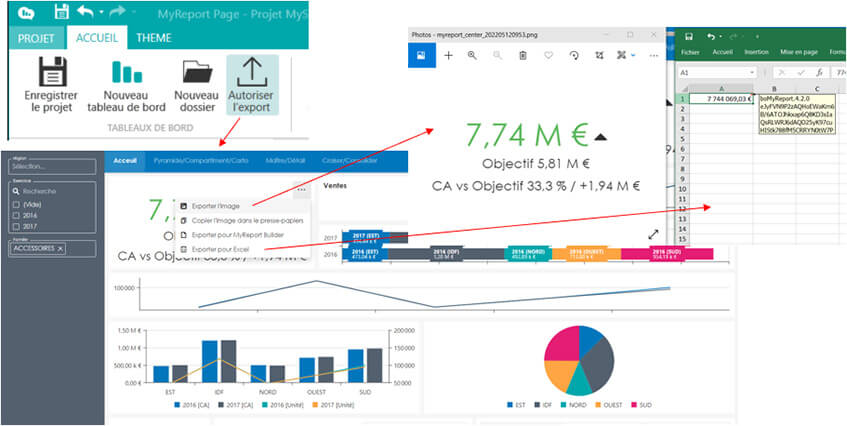Click the Photos collection icon in blue square
The width and height of the screenshot is (847, 426).
pos(421,55)
